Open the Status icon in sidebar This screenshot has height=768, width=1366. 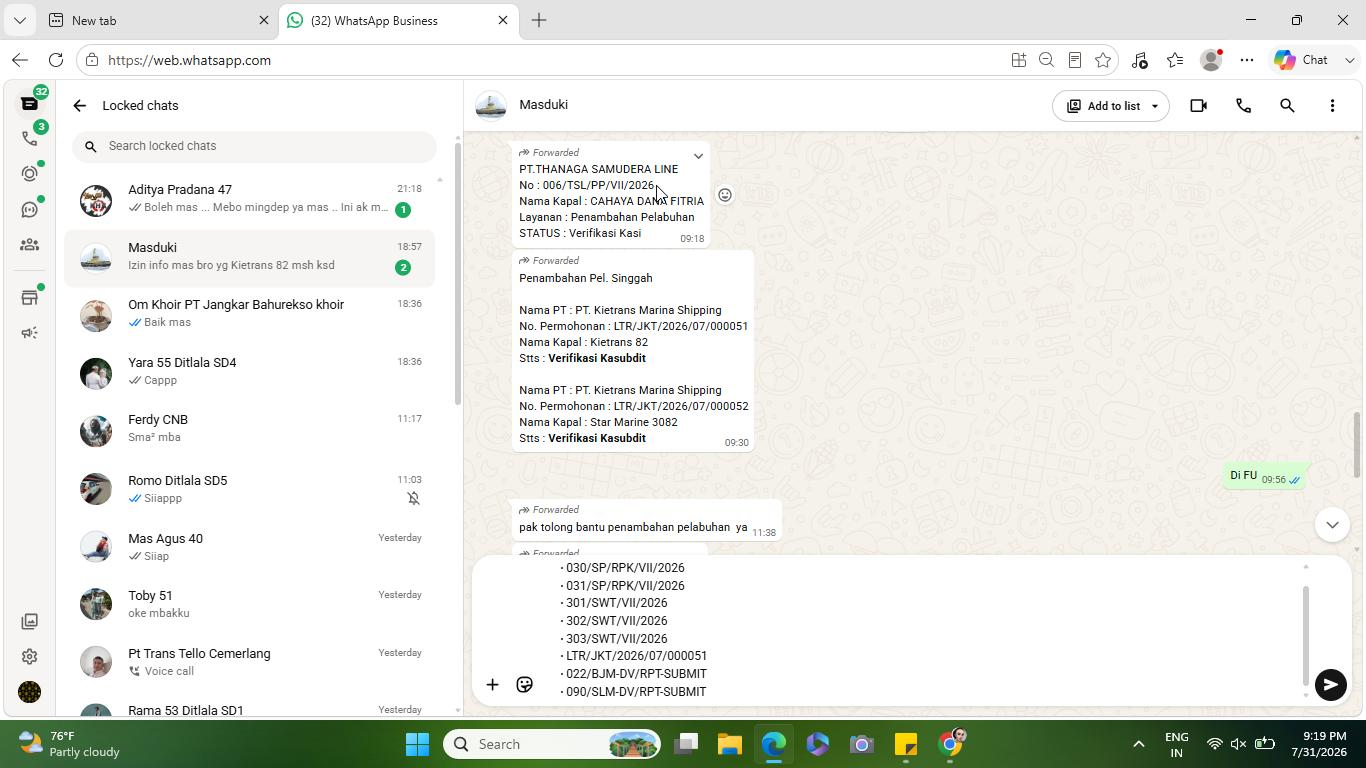(x=29, y=173)
